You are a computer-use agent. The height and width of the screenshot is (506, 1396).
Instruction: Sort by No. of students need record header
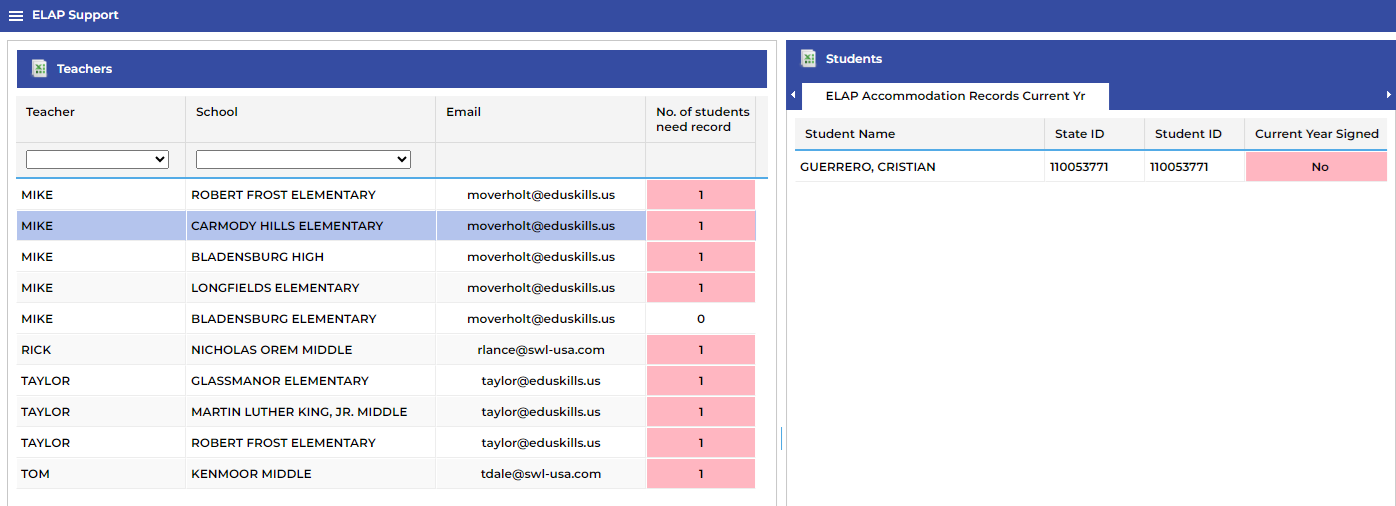pos(701,119)
